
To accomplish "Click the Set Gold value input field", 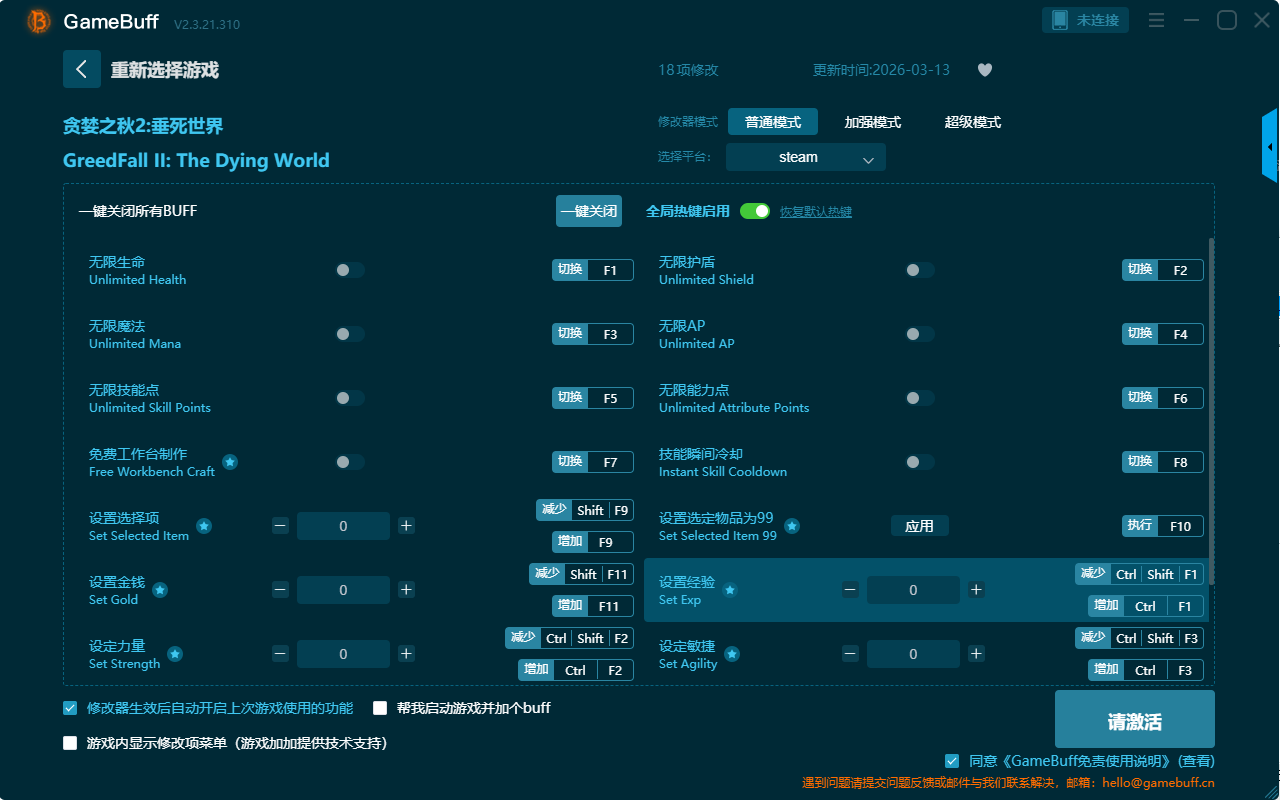I will pyautogui.click(x=343, y=590).
